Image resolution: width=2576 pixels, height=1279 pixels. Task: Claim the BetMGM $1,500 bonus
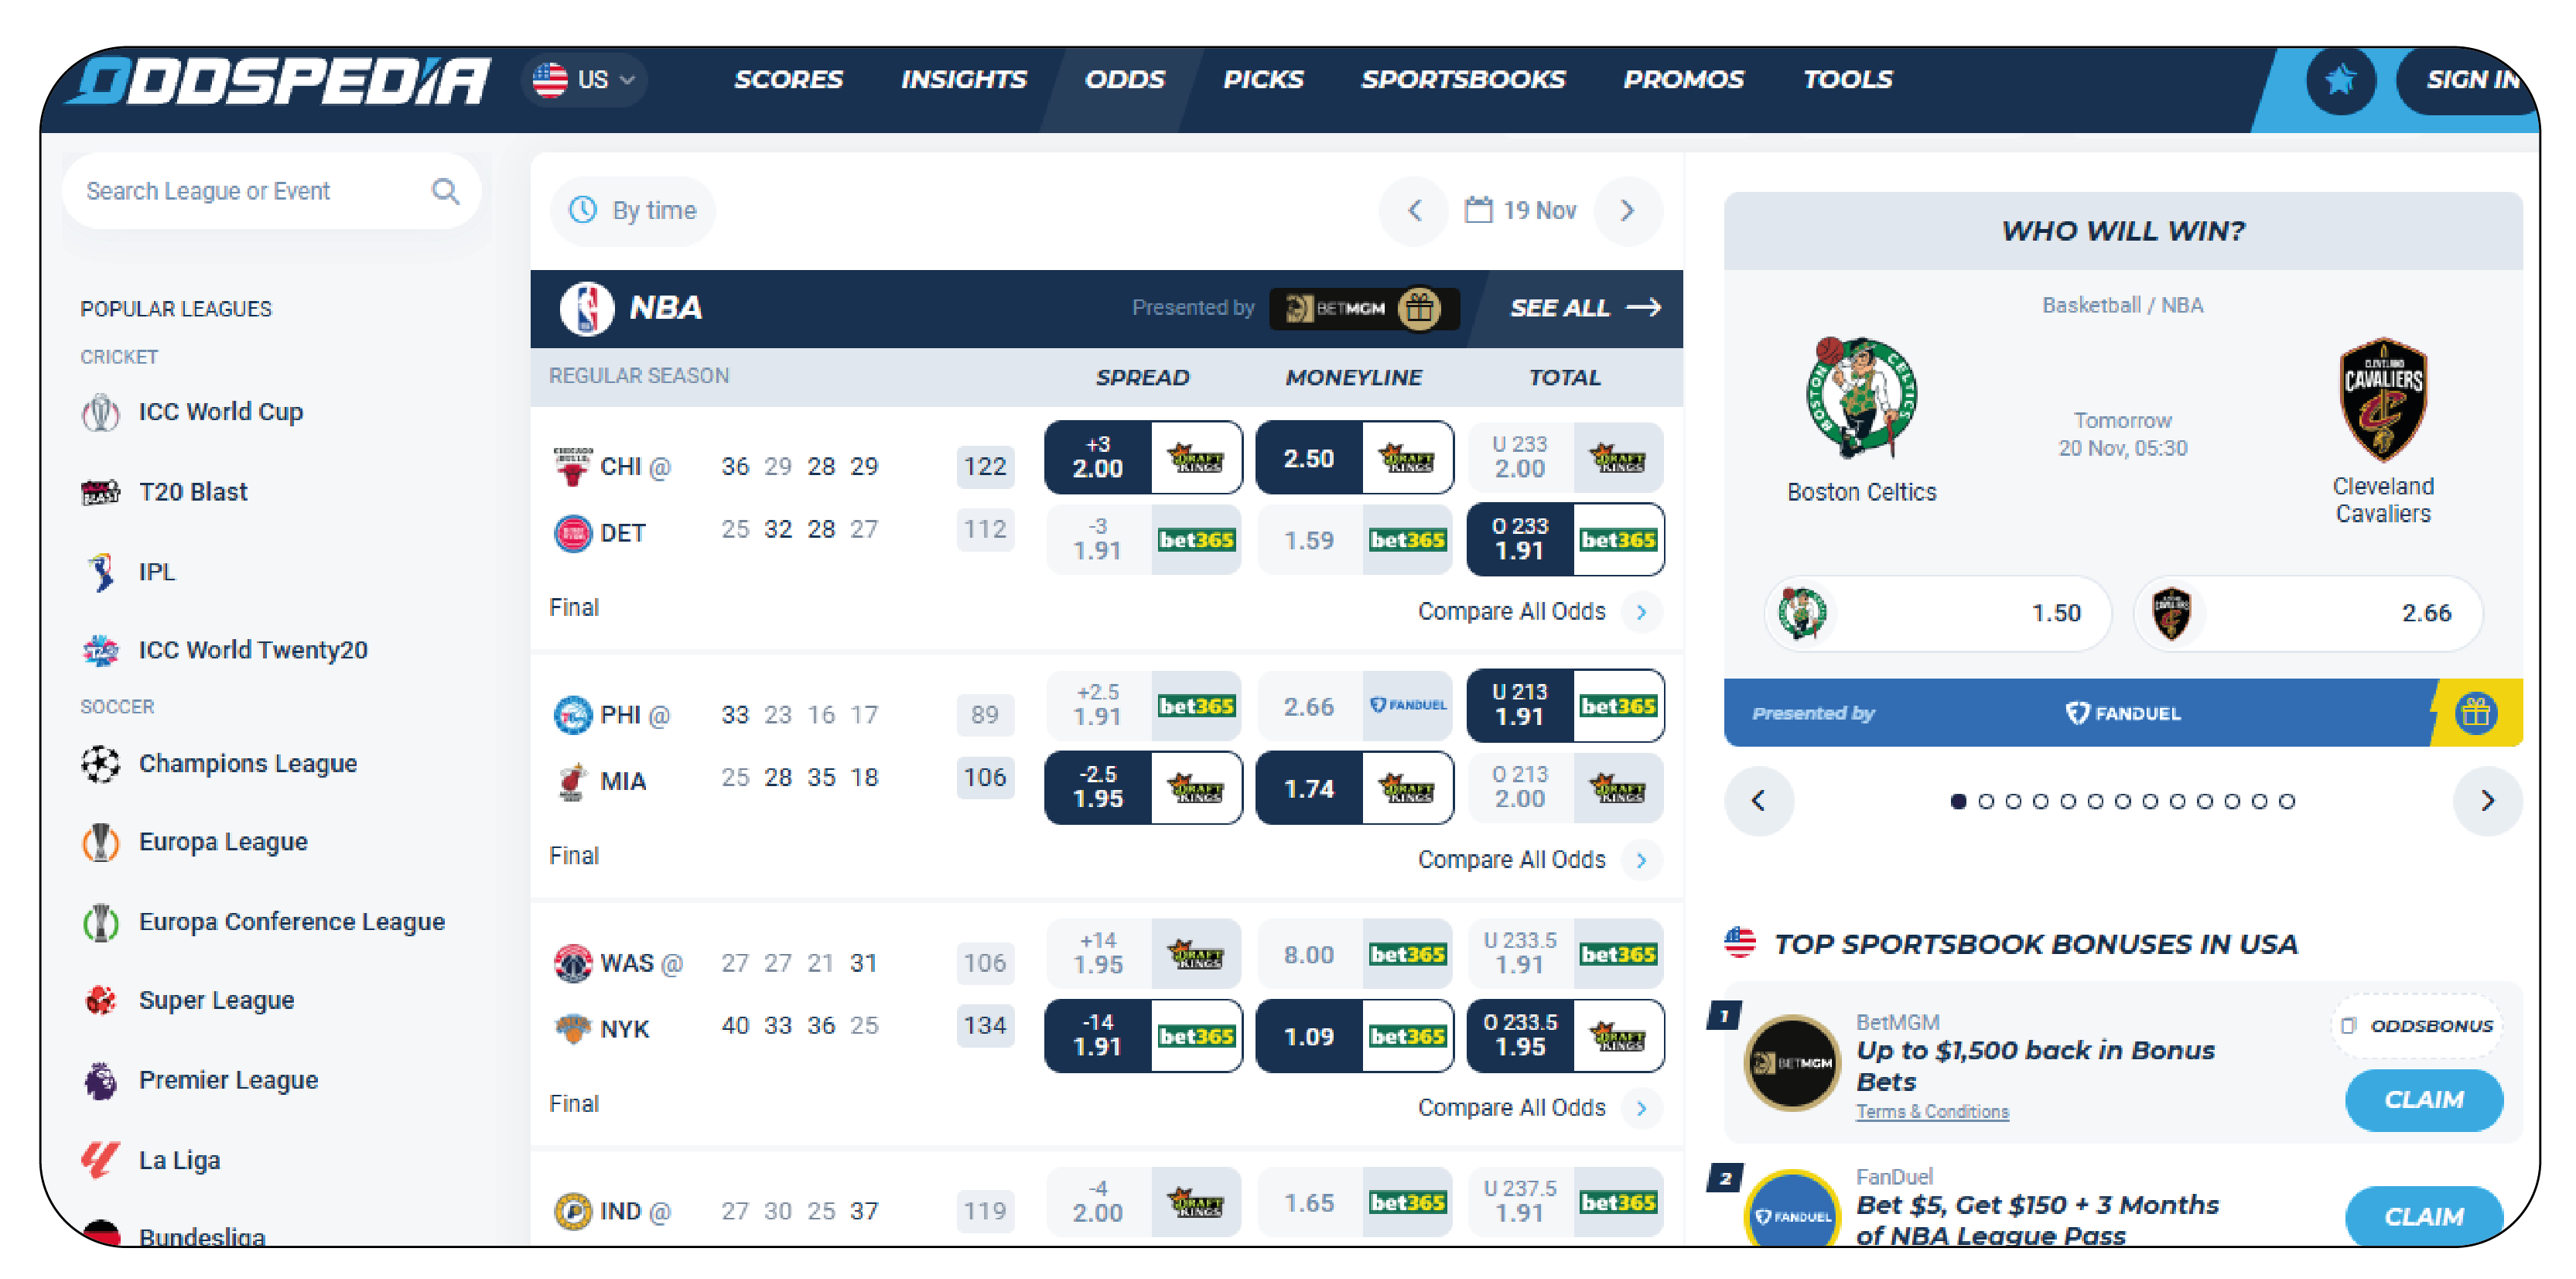click(x=2424, y=1100)
